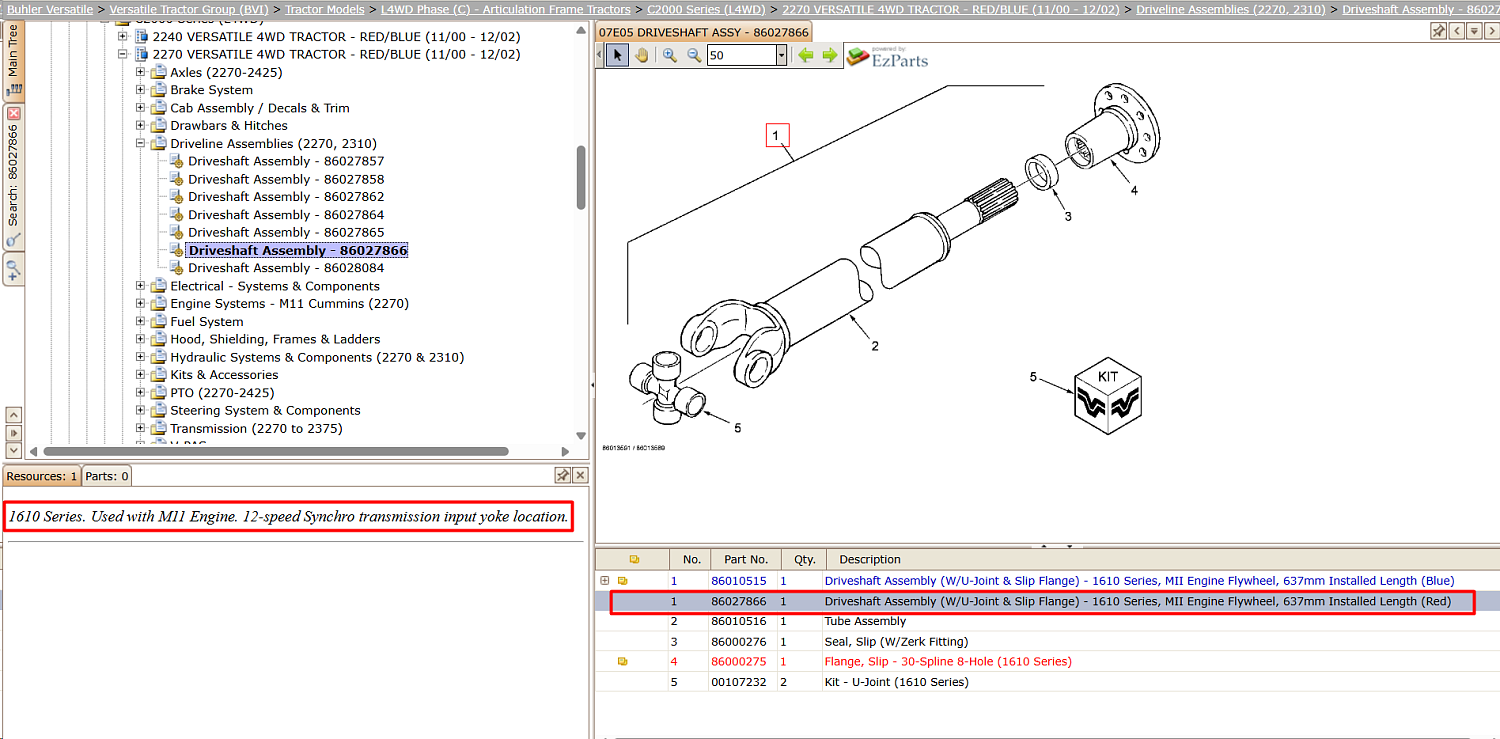Open Buhler Versatile breadcrumb link
Screen dimensions: 1500x739
pyautogui.click(x=50, y=9)
